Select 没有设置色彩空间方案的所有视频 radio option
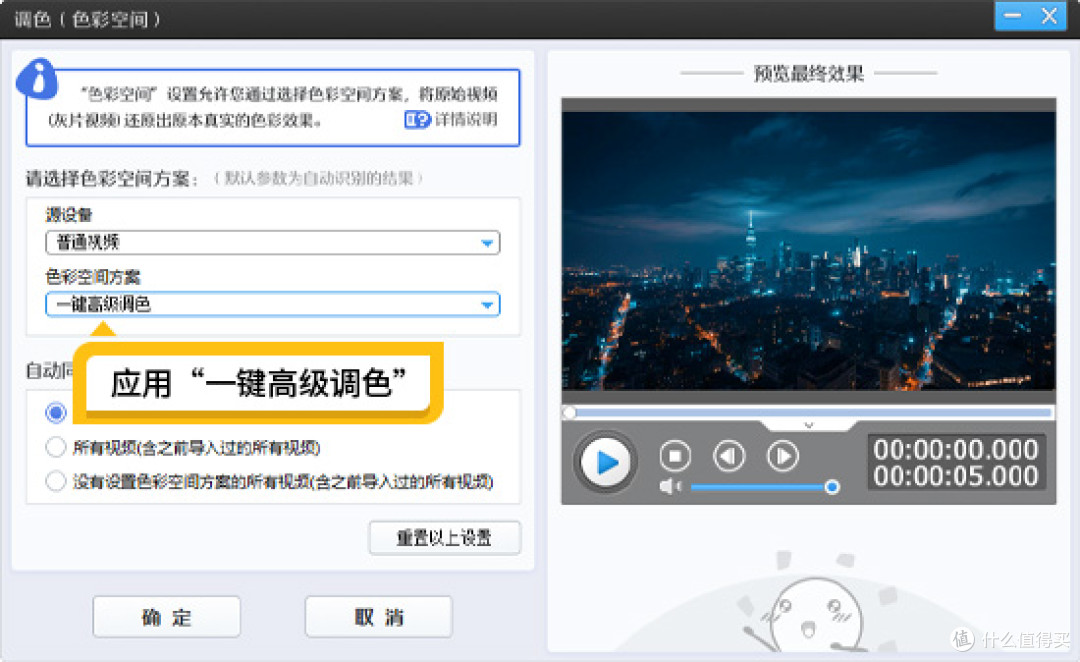This screenshot has height=662, width=1080. 56,481
